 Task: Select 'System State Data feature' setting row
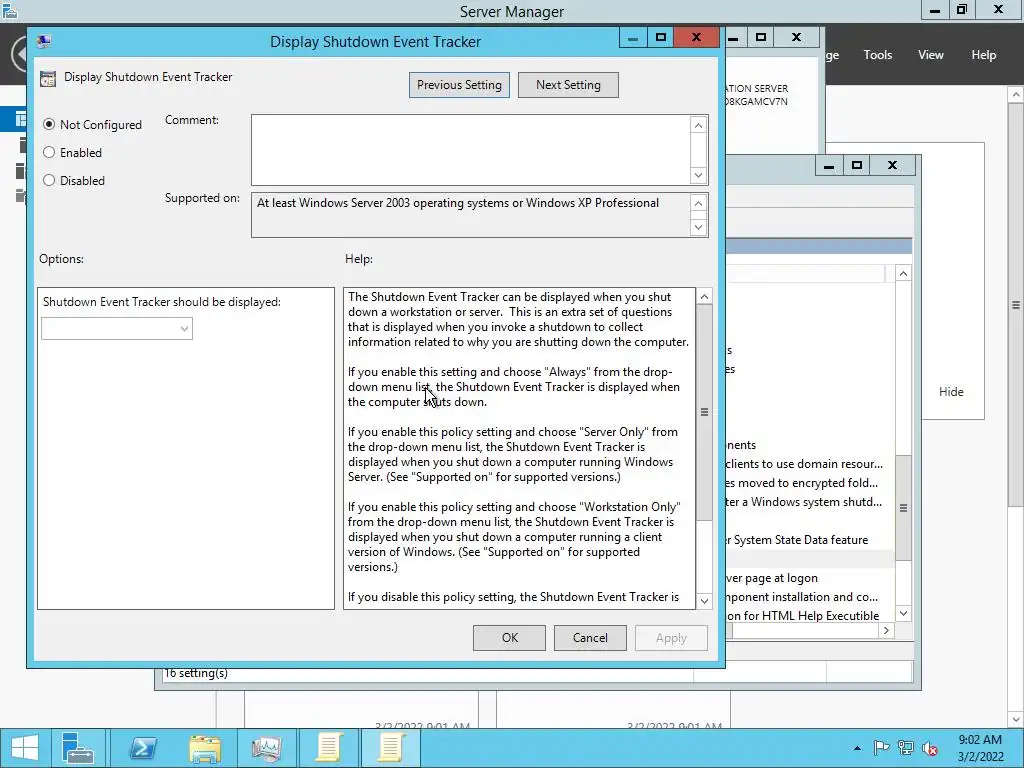pyautogui.click(x=809, y=540)
